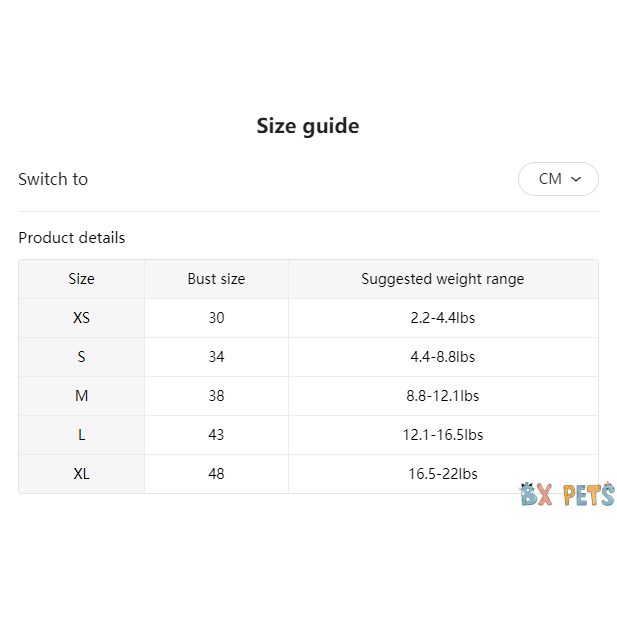The image size is (617, 617).
Task: Click the 12.1-16.5lbs weight cell
Action: tap(443, 435)
